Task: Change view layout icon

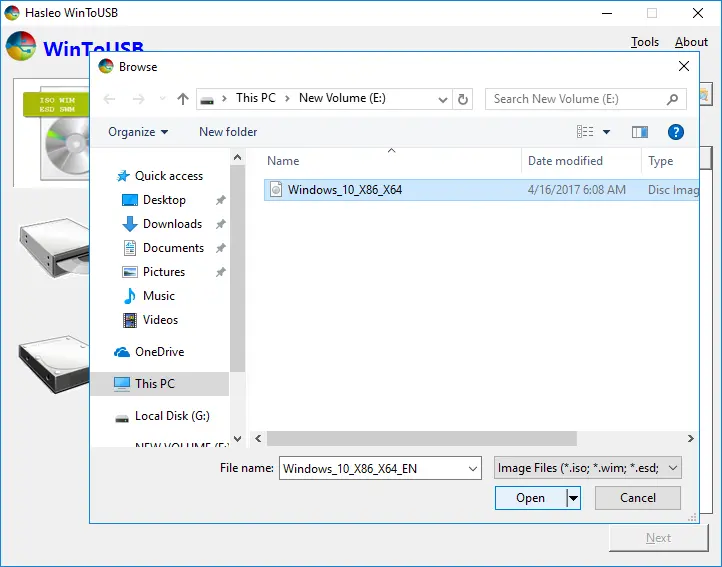Action: coord(585,132)
